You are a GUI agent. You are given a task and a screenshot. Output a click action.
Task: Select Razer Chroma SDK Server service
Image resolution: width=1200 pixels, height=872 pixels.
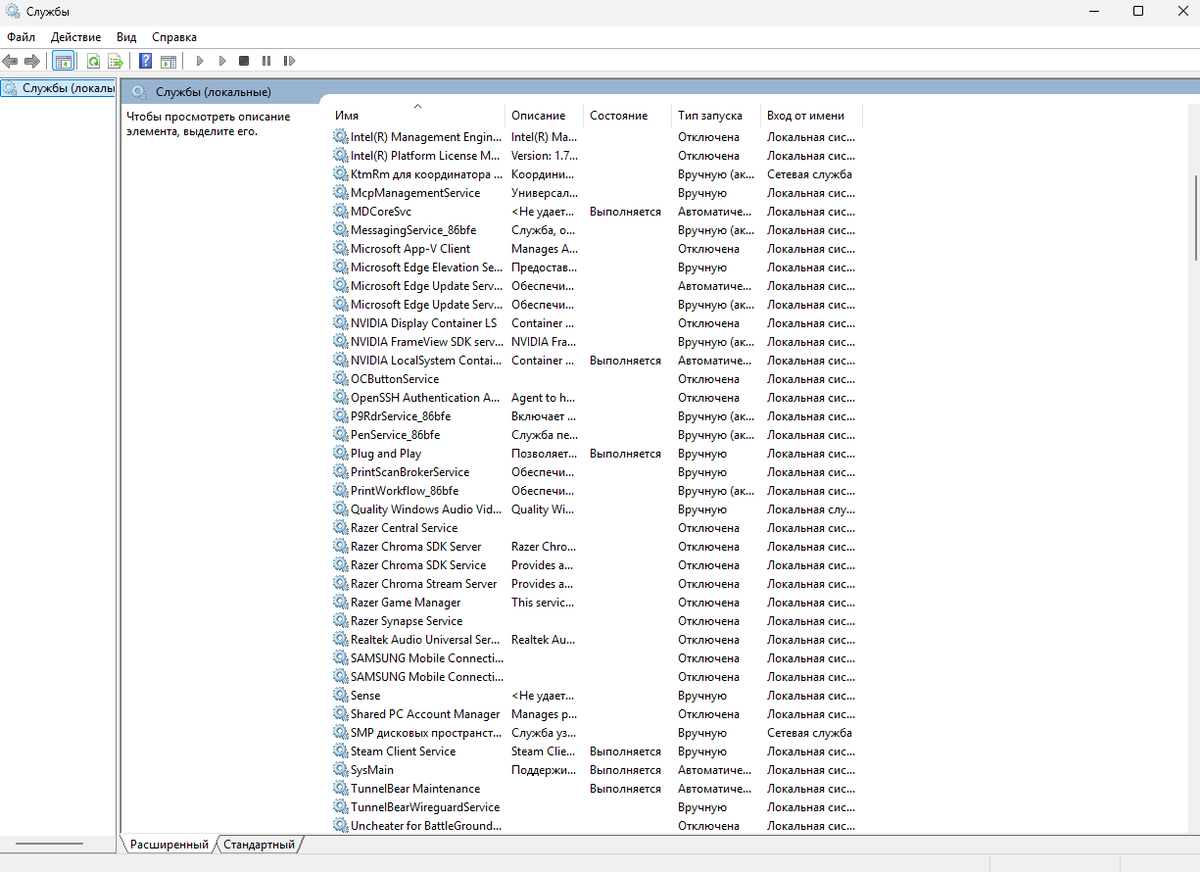pos(596,546)
